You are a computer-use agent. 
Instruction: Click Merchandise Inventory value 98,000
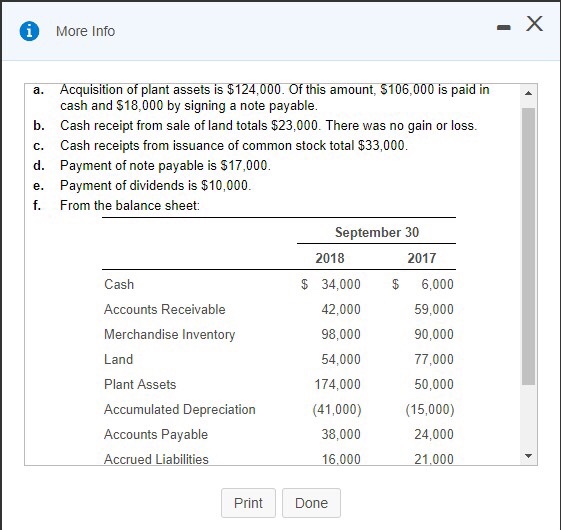pyautogui.click(x=341, y=335)
